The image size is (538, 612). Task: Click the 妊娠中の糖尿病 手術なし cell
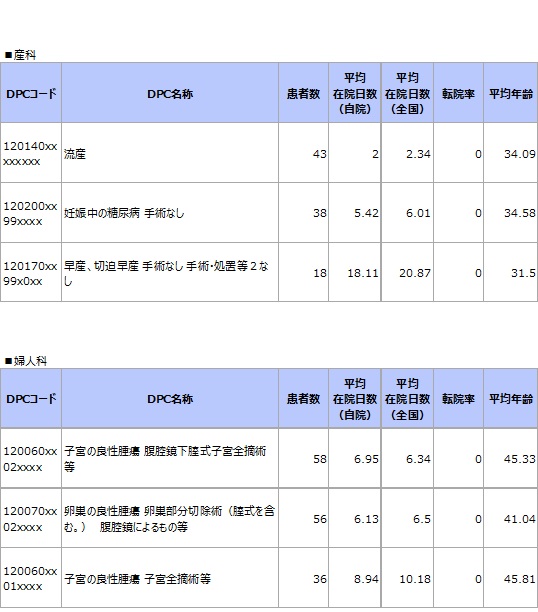(x=170, y=213)
